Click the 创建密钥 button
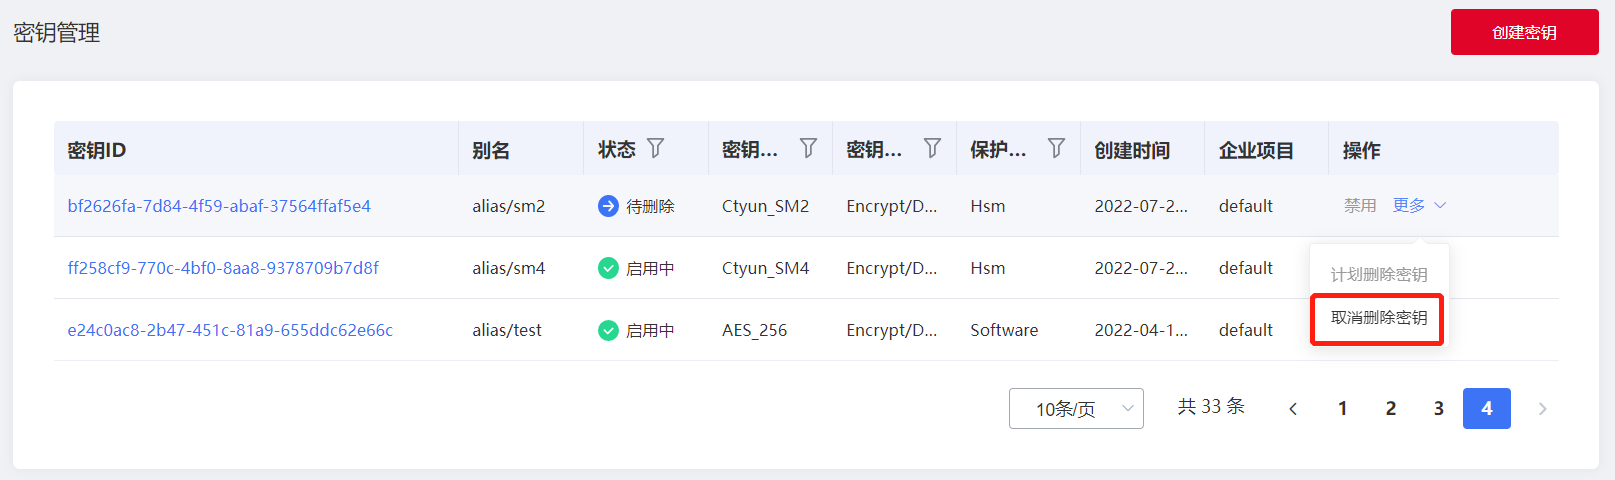Viewport: 1615px width, 480px height. pyautogui.click(x=1524, y=32)
